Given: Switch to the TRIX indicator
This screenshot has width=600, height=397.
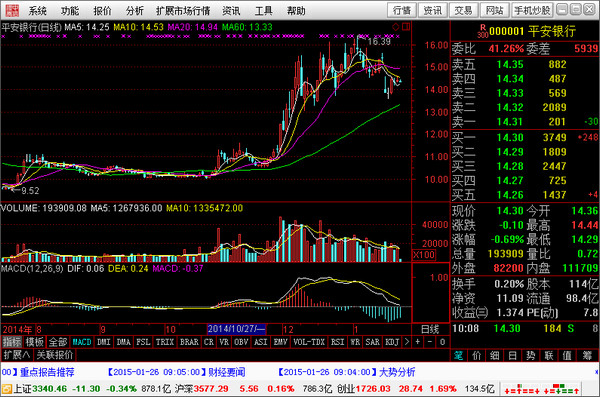Looking at the screenshot, I should (165, 342).
